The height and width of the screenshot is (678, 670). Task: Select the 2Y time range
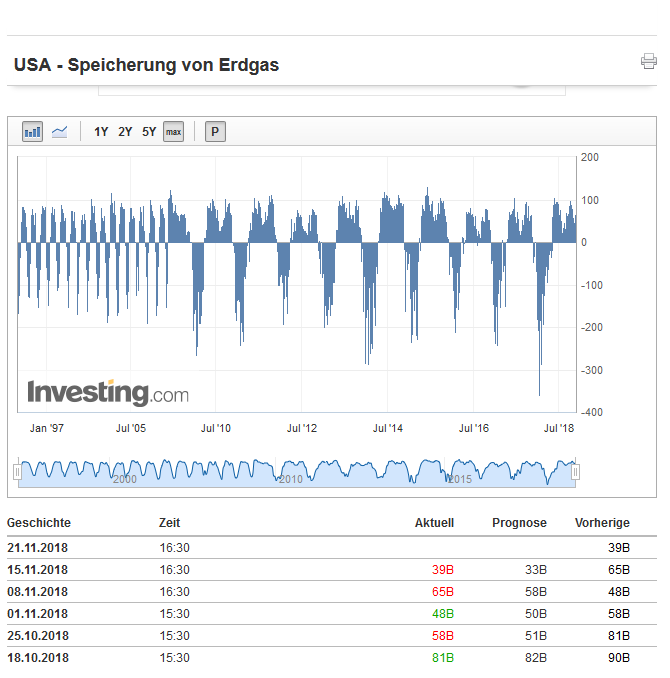(x=125, y=131)
